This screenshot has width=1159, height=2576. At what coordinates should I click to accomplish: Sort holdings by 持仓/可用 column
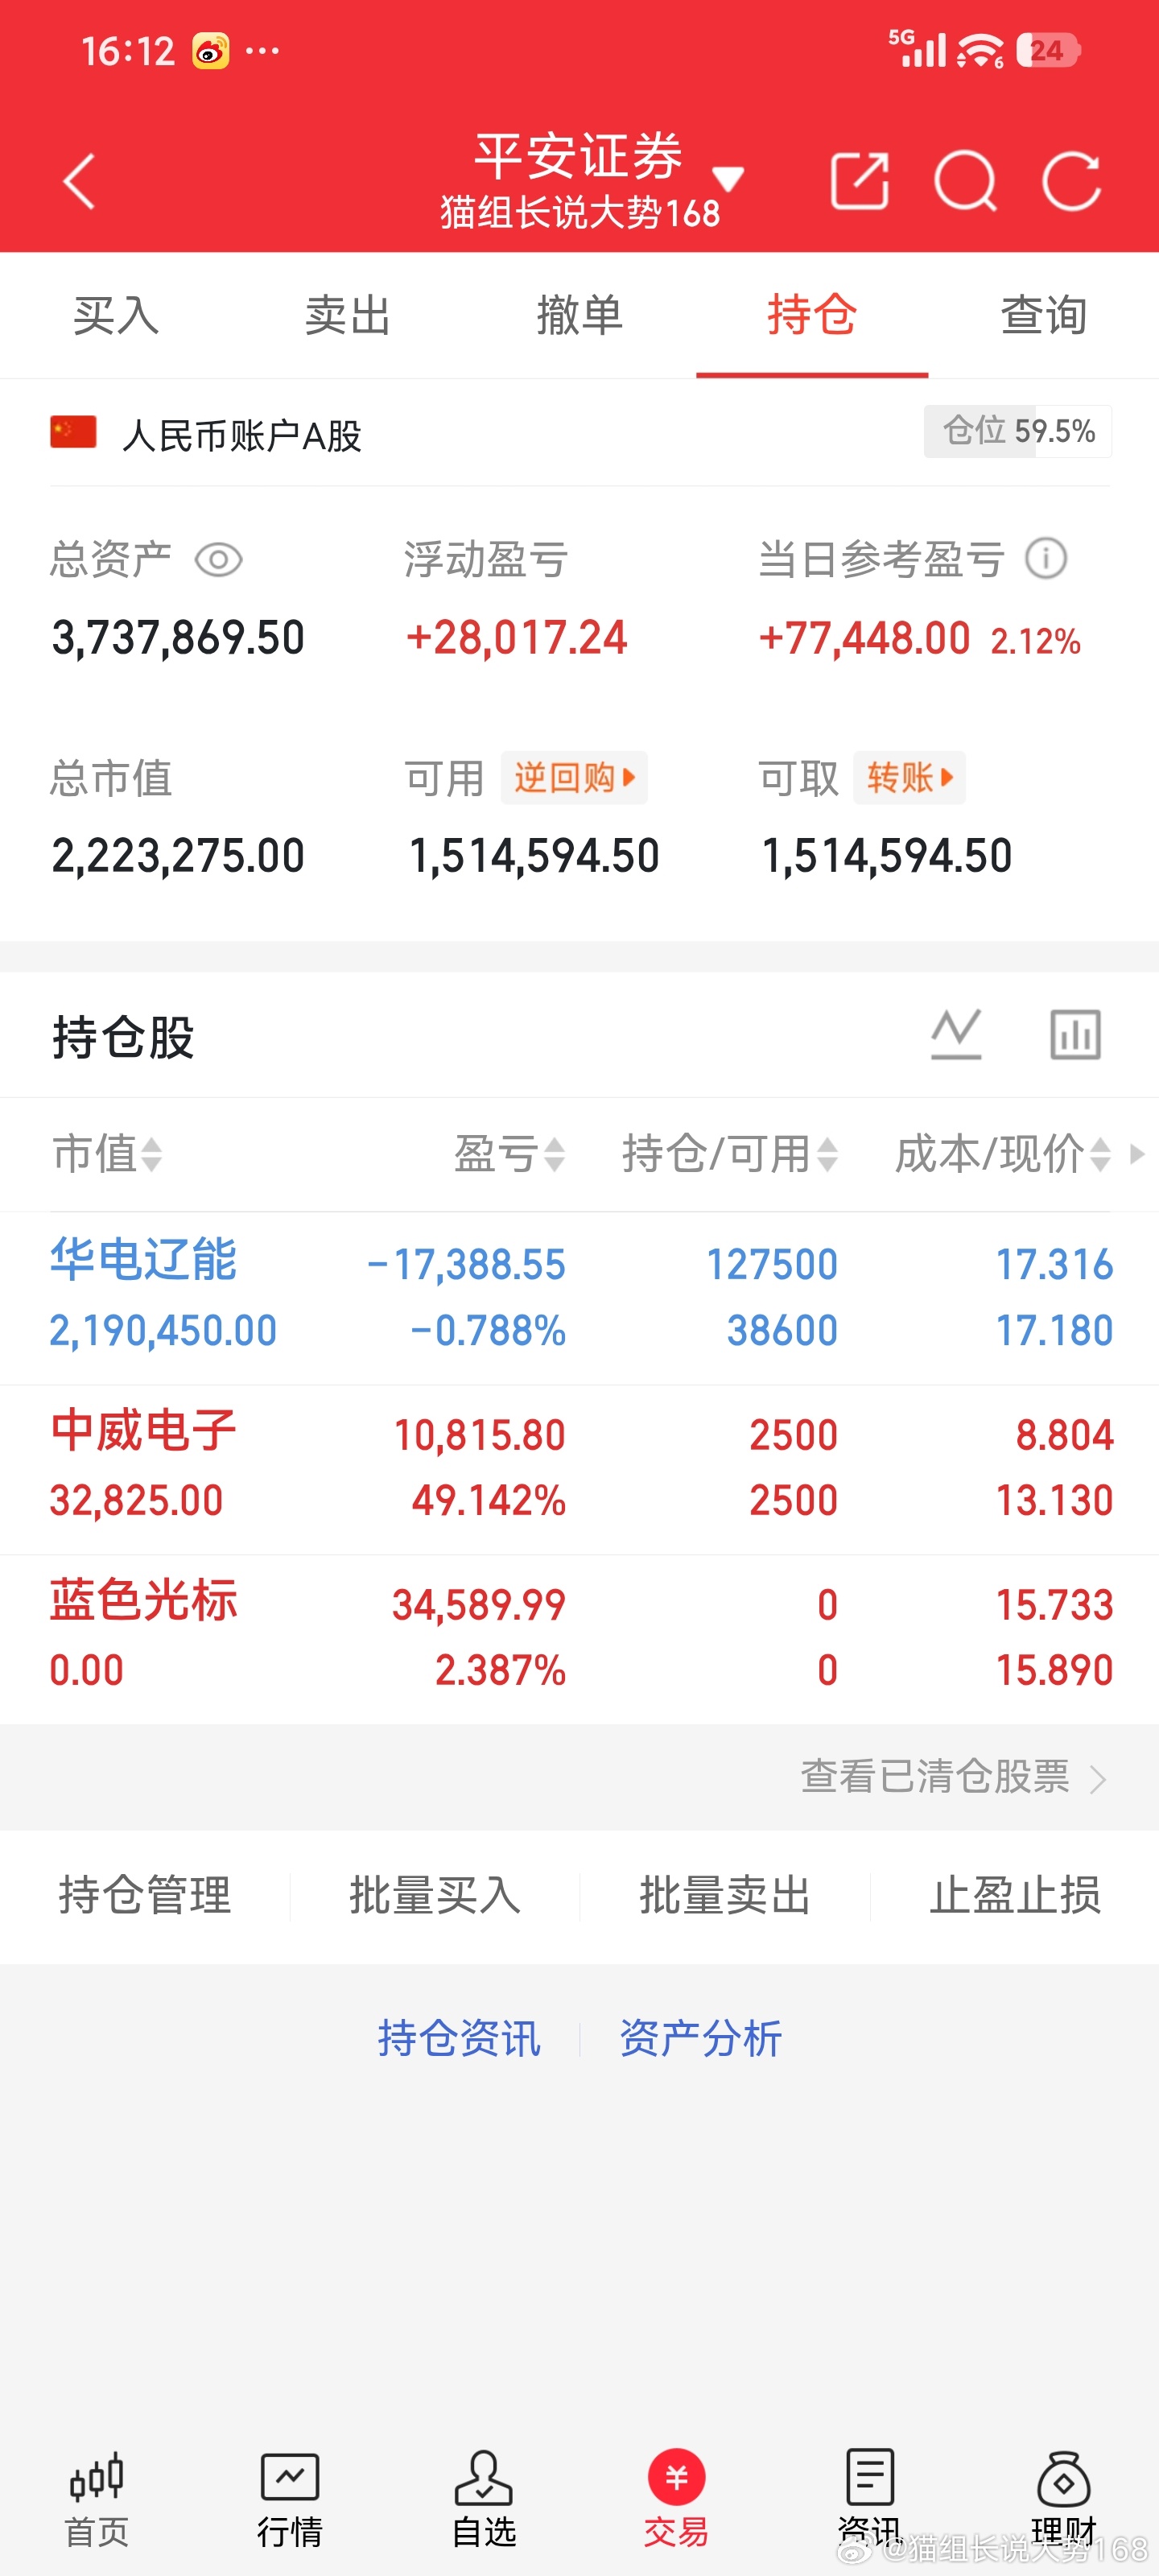tap(730, 1154)
